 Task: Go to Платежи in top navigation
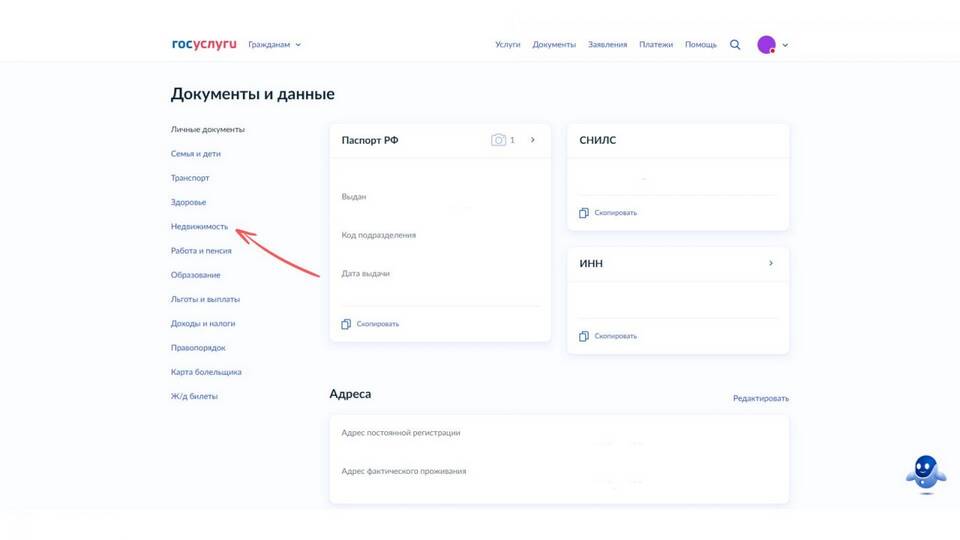[656, 45]
